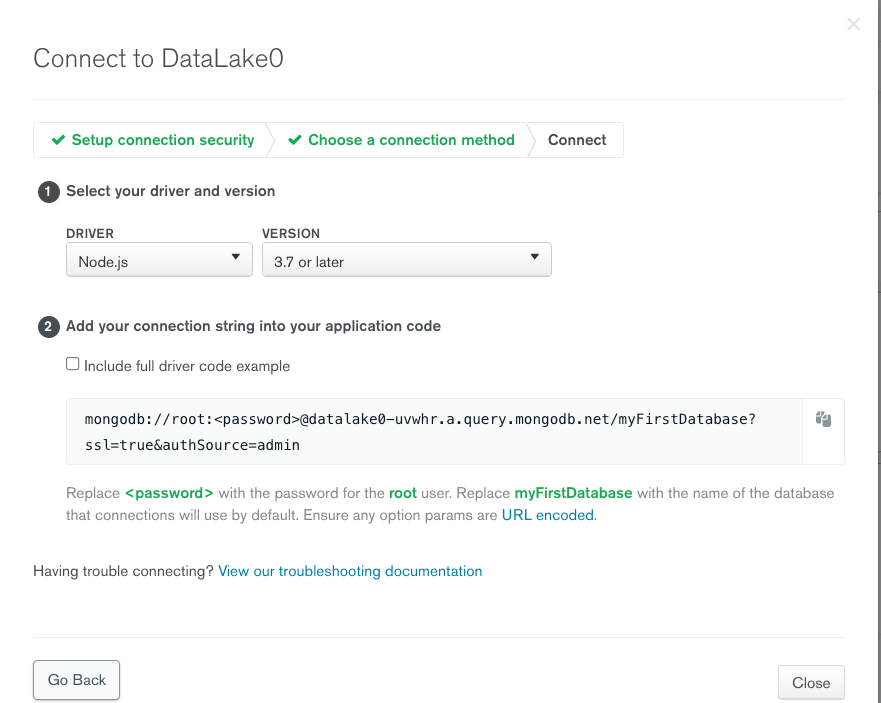Click the Close button
This screenshot has height=703, width=881.
pos(811,683)
